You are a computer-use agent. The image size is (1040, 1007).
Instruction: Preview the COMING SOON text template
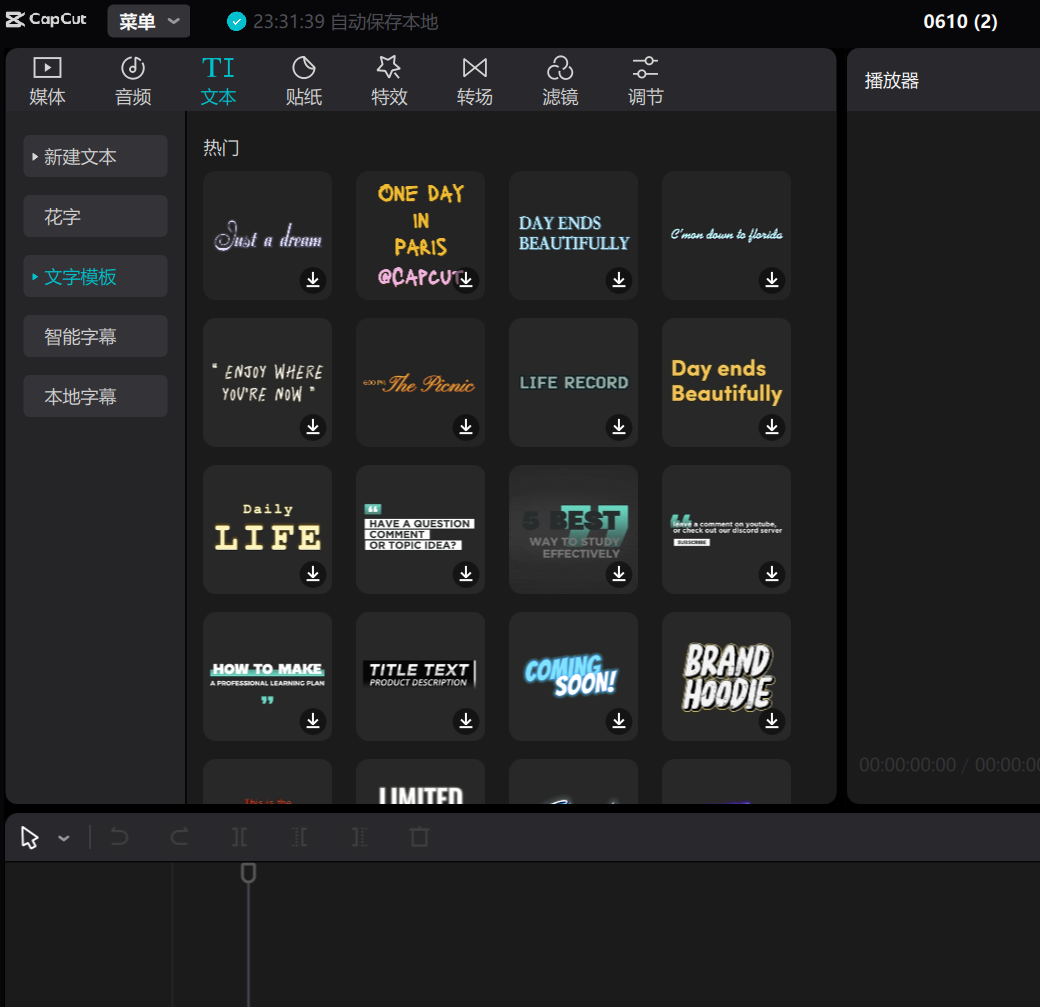coord(574,676)
